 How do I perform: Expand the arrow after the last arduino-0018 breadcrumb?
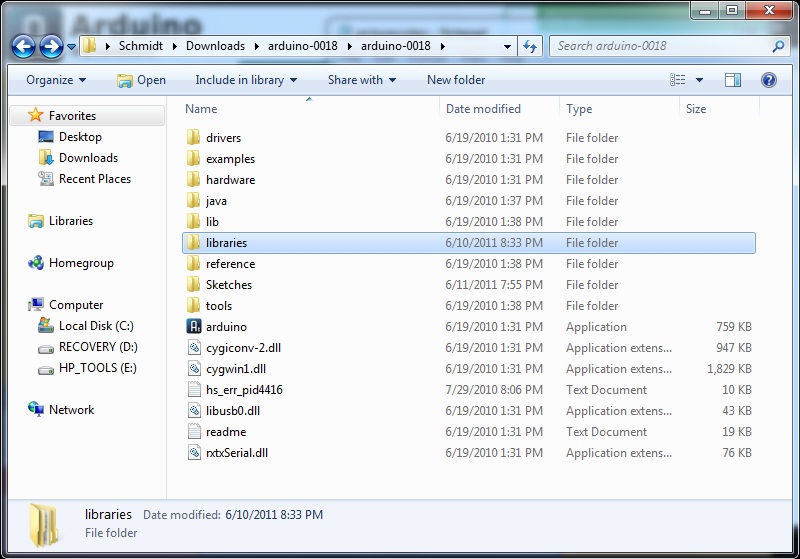point(442,46)
